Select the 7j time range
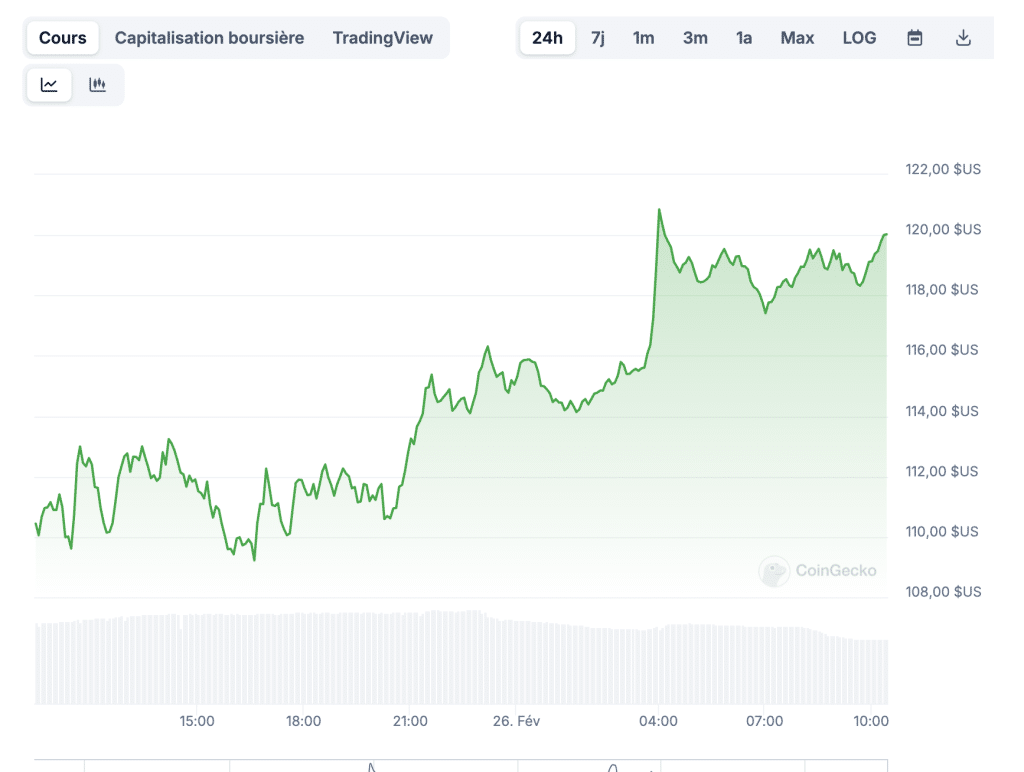The height and width of the screenshot is (772, 1024). pos(598,38)
